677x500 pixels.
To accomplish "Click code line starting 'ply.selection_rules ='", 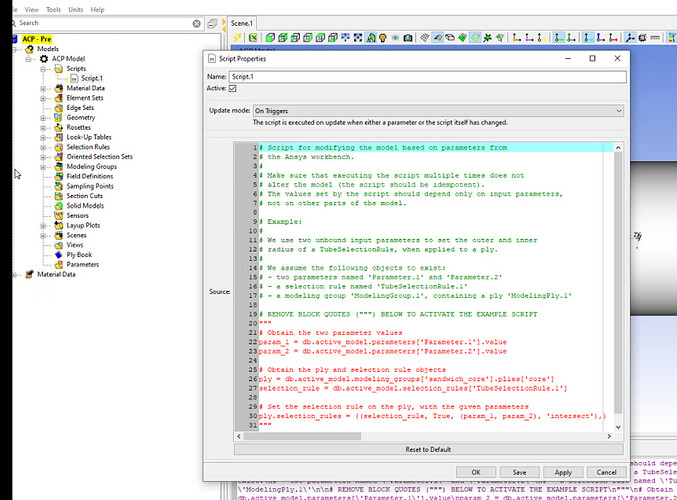I will (x=432, y=416).
